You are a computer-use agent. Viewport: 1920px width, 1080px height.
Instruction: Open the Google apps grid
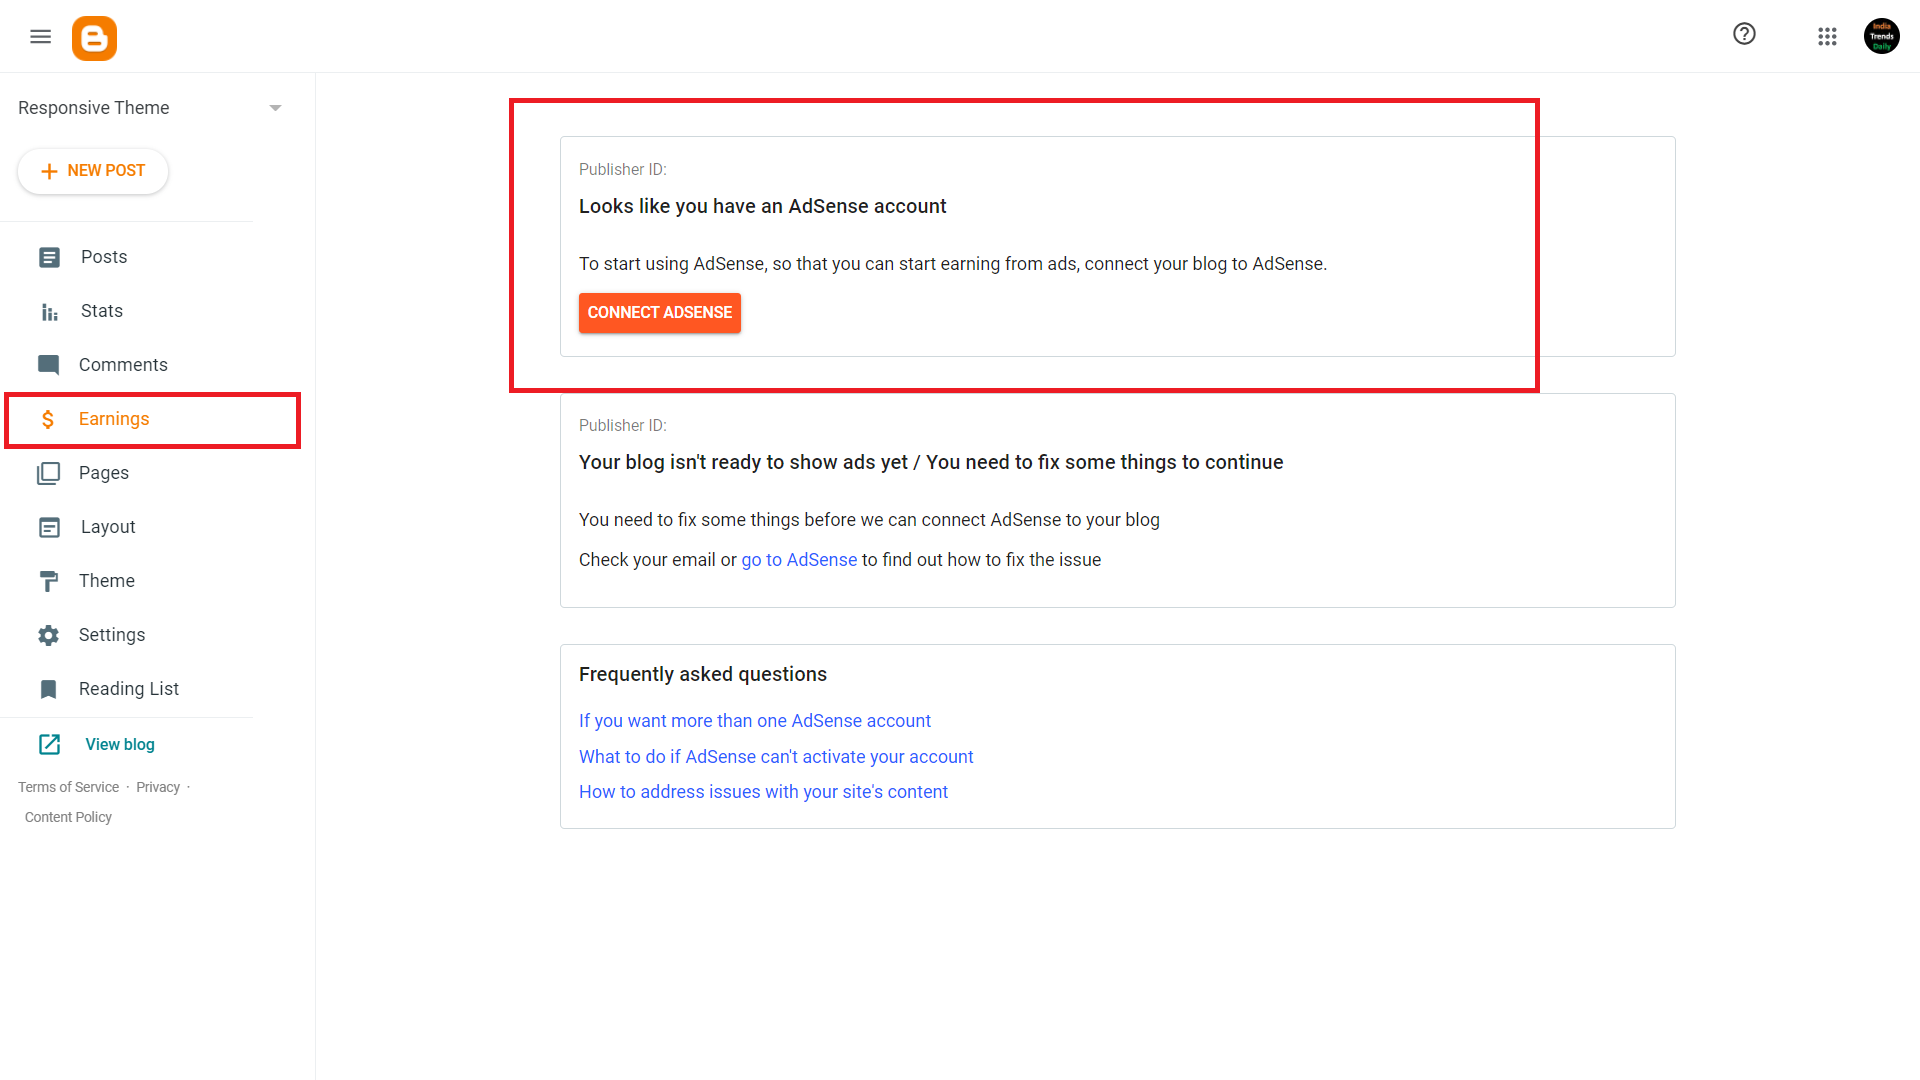(1827, 36)
